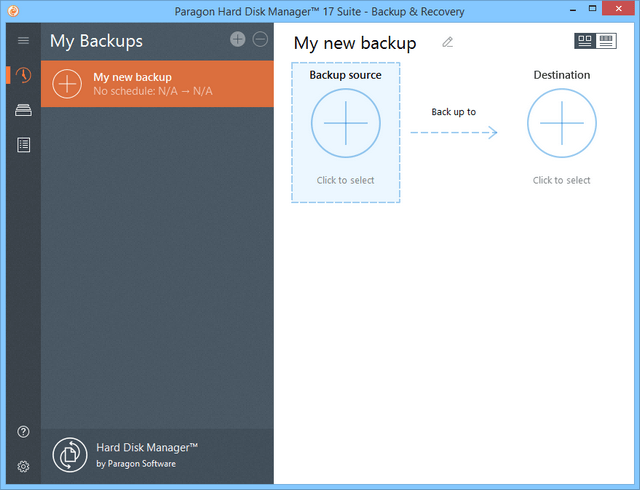Open the activity log sidebar icon
Viewport: 640px width, 490px height.
23,145
